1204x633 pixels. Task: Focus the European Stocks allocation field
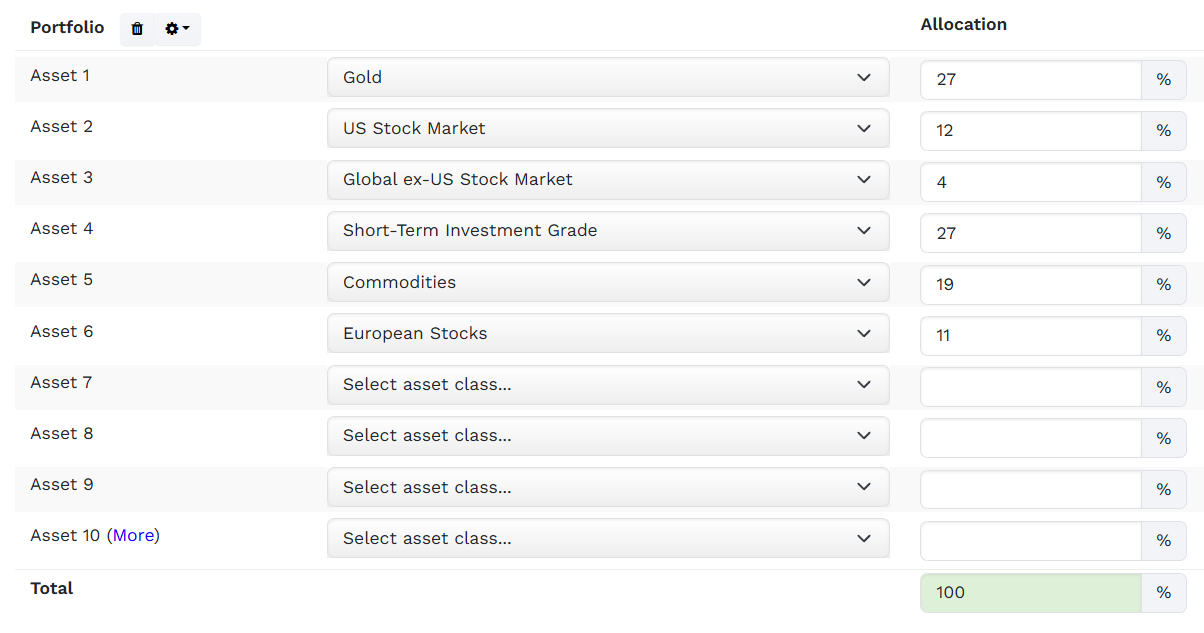click(x=1031, y=336)
